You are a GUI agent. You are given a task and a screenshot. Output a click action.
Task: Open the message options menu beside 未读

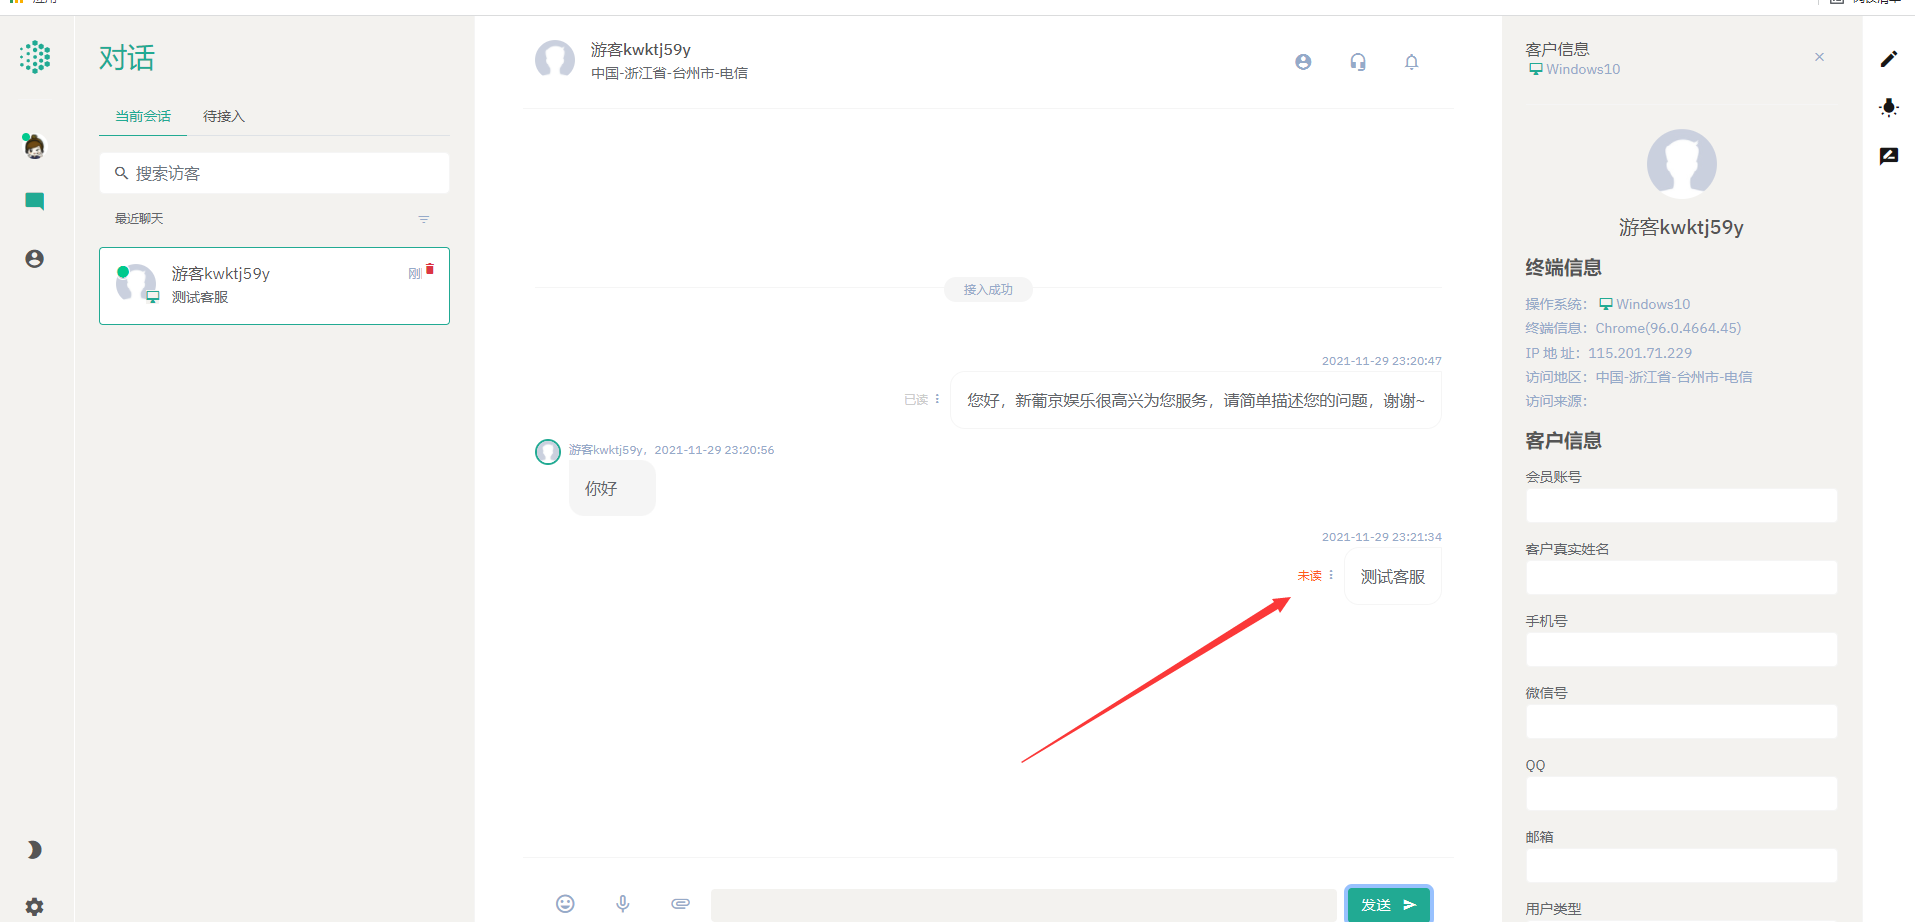point(1331,575)
